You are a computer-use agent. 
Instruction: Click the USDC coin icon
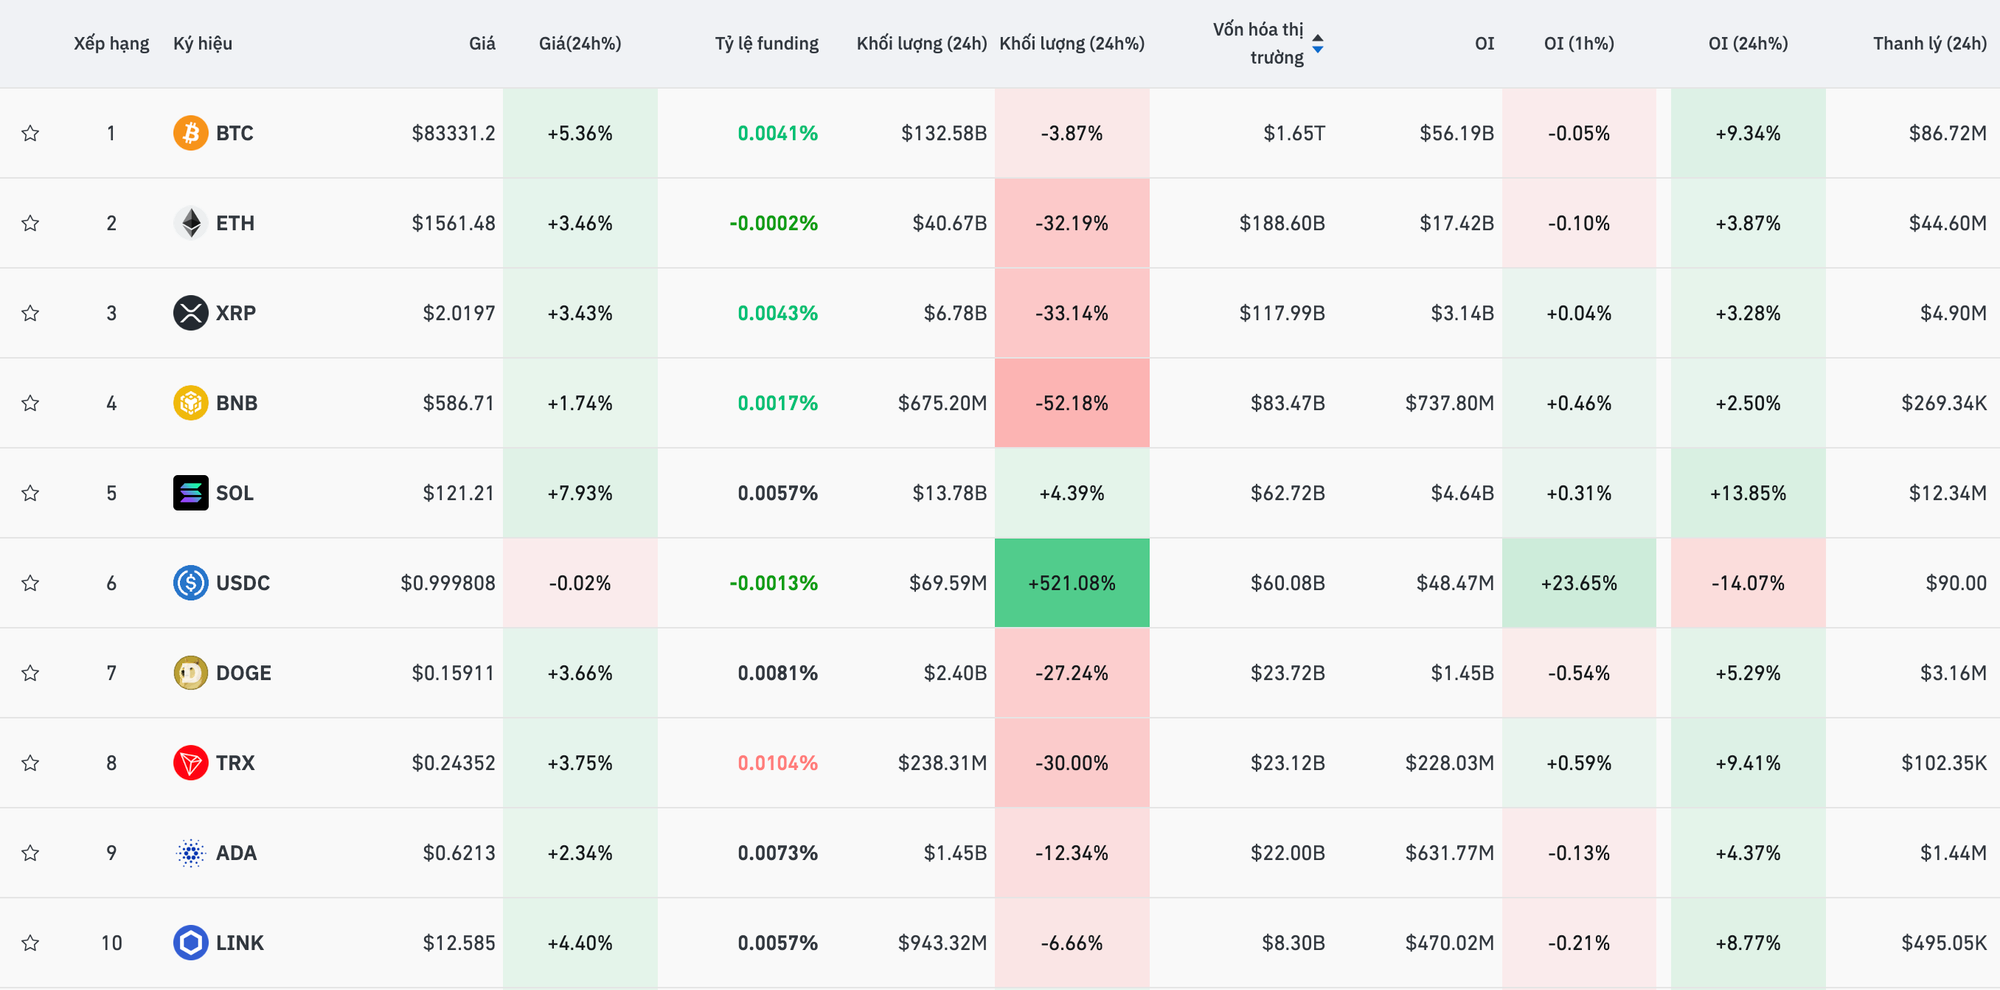[190, 583]
